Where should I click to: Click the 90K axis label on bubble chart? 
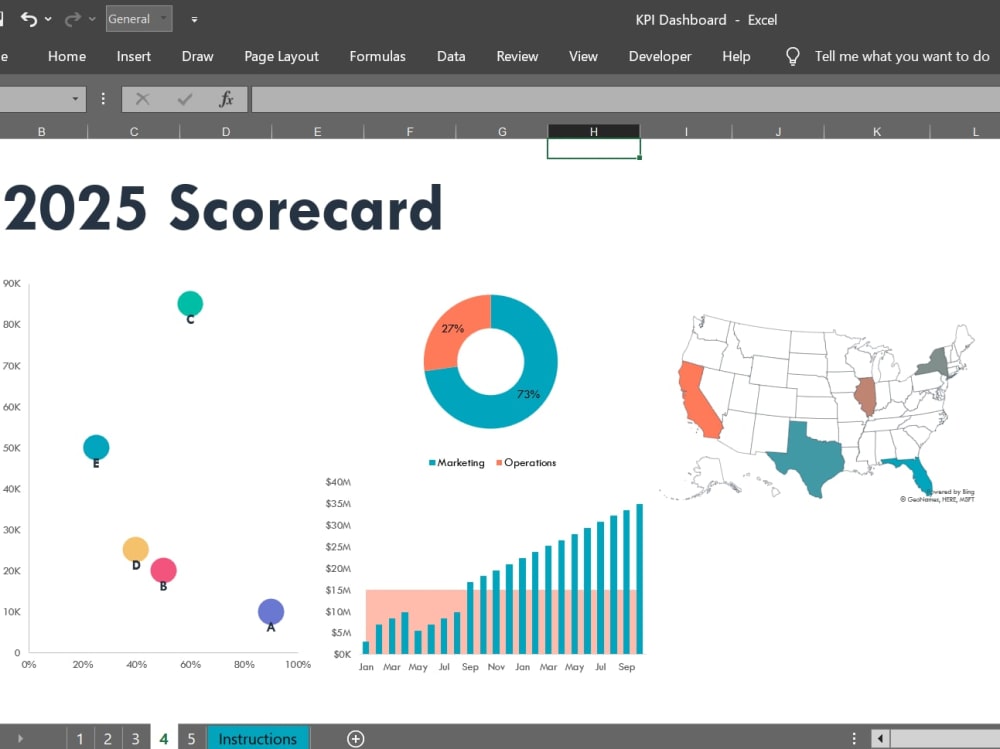click(x=11, y=283)
